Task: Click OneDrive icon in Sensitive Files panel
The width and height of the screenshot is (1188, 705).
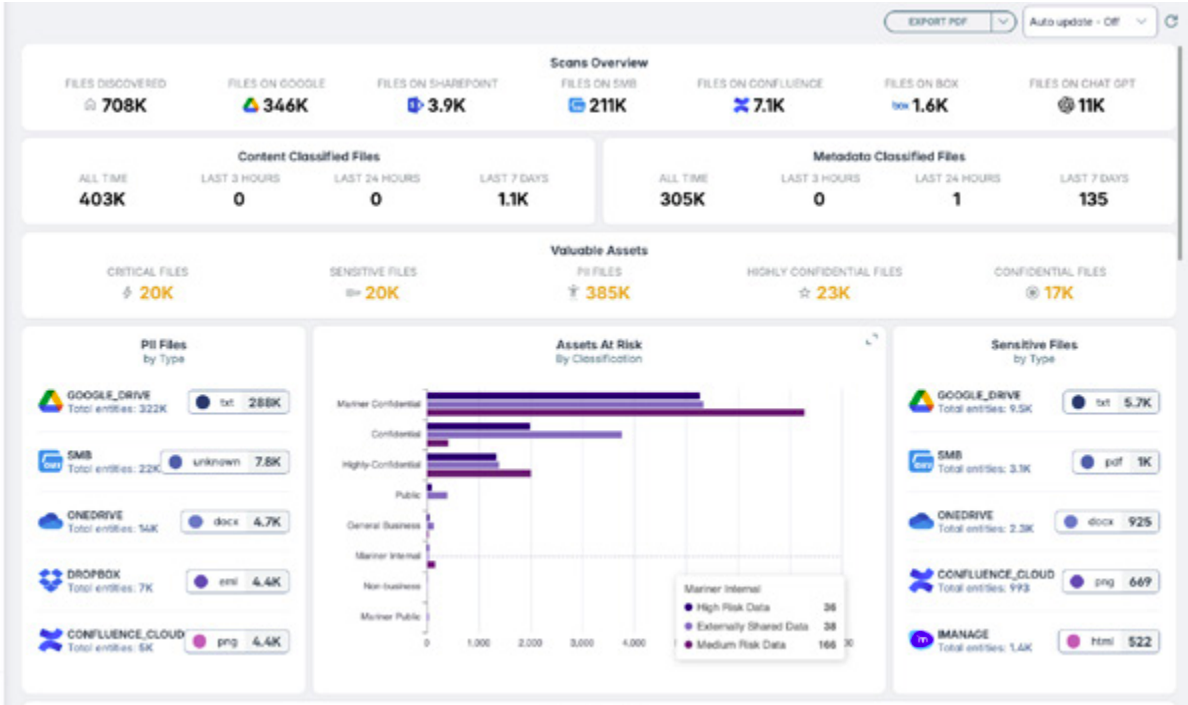Action: point(921,521)
